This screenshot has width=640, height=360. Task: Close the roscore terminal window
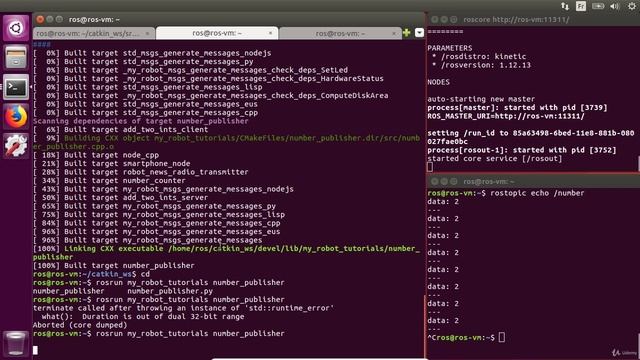[434, 19]
